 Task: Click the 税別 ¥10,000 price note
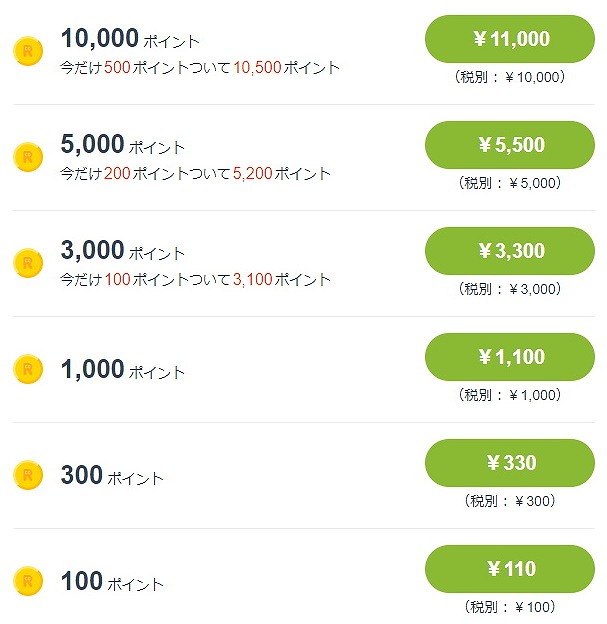coord(510,77)
